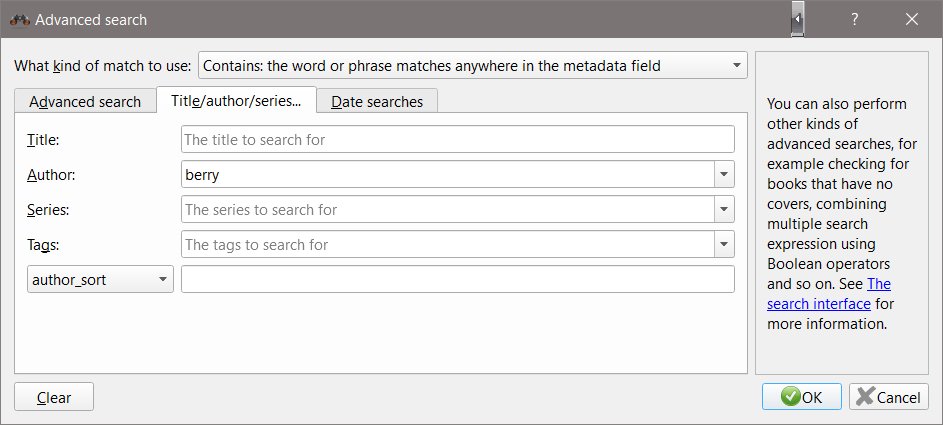Open the match kind dropdown
The width and height of the screenshot is (943, 425).
pos(473,66)
